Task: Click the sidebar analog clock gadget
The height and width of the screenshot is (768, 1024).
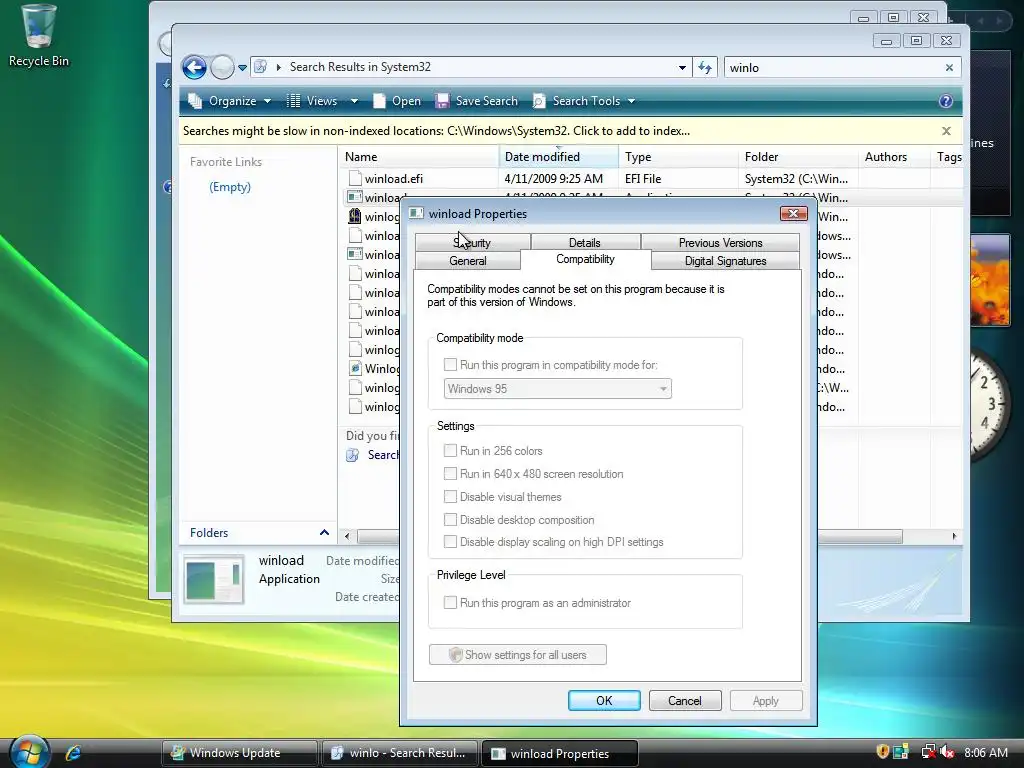Action: point(990,405)
